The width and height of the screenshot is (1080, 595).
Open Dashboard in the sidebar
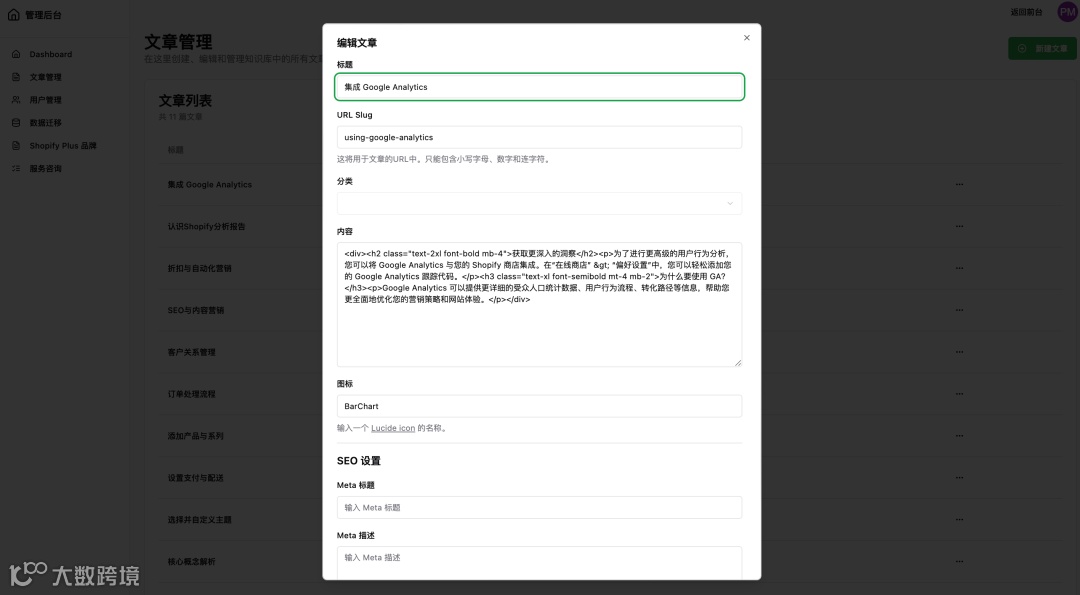point(50,54)
